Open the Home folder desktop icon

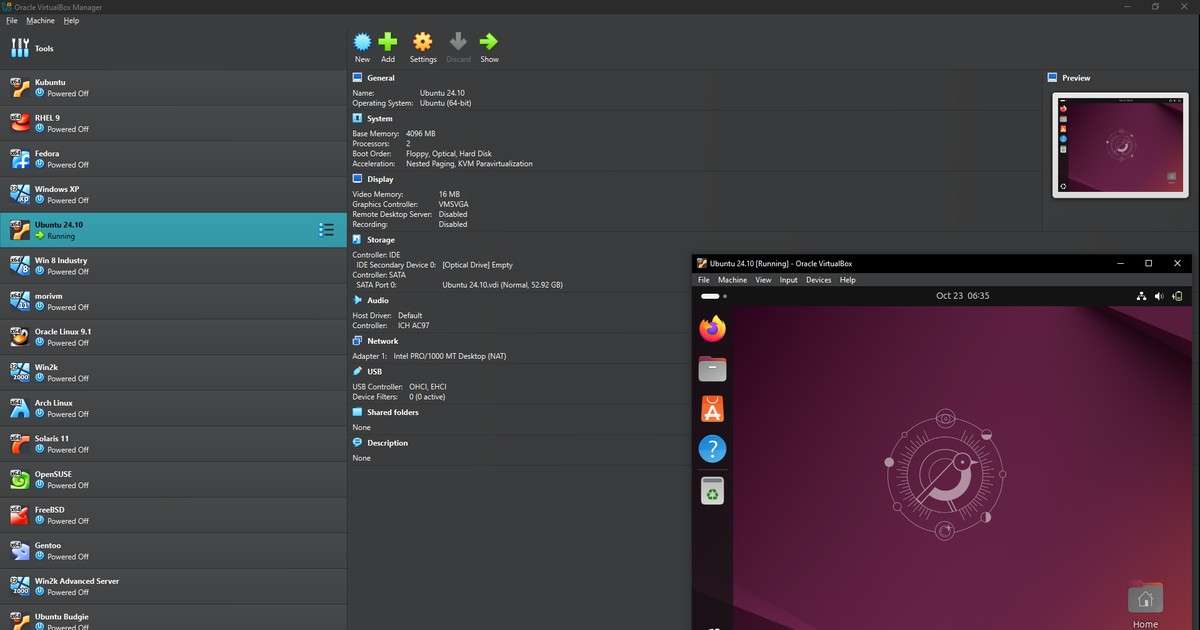tap(1145, 604)
